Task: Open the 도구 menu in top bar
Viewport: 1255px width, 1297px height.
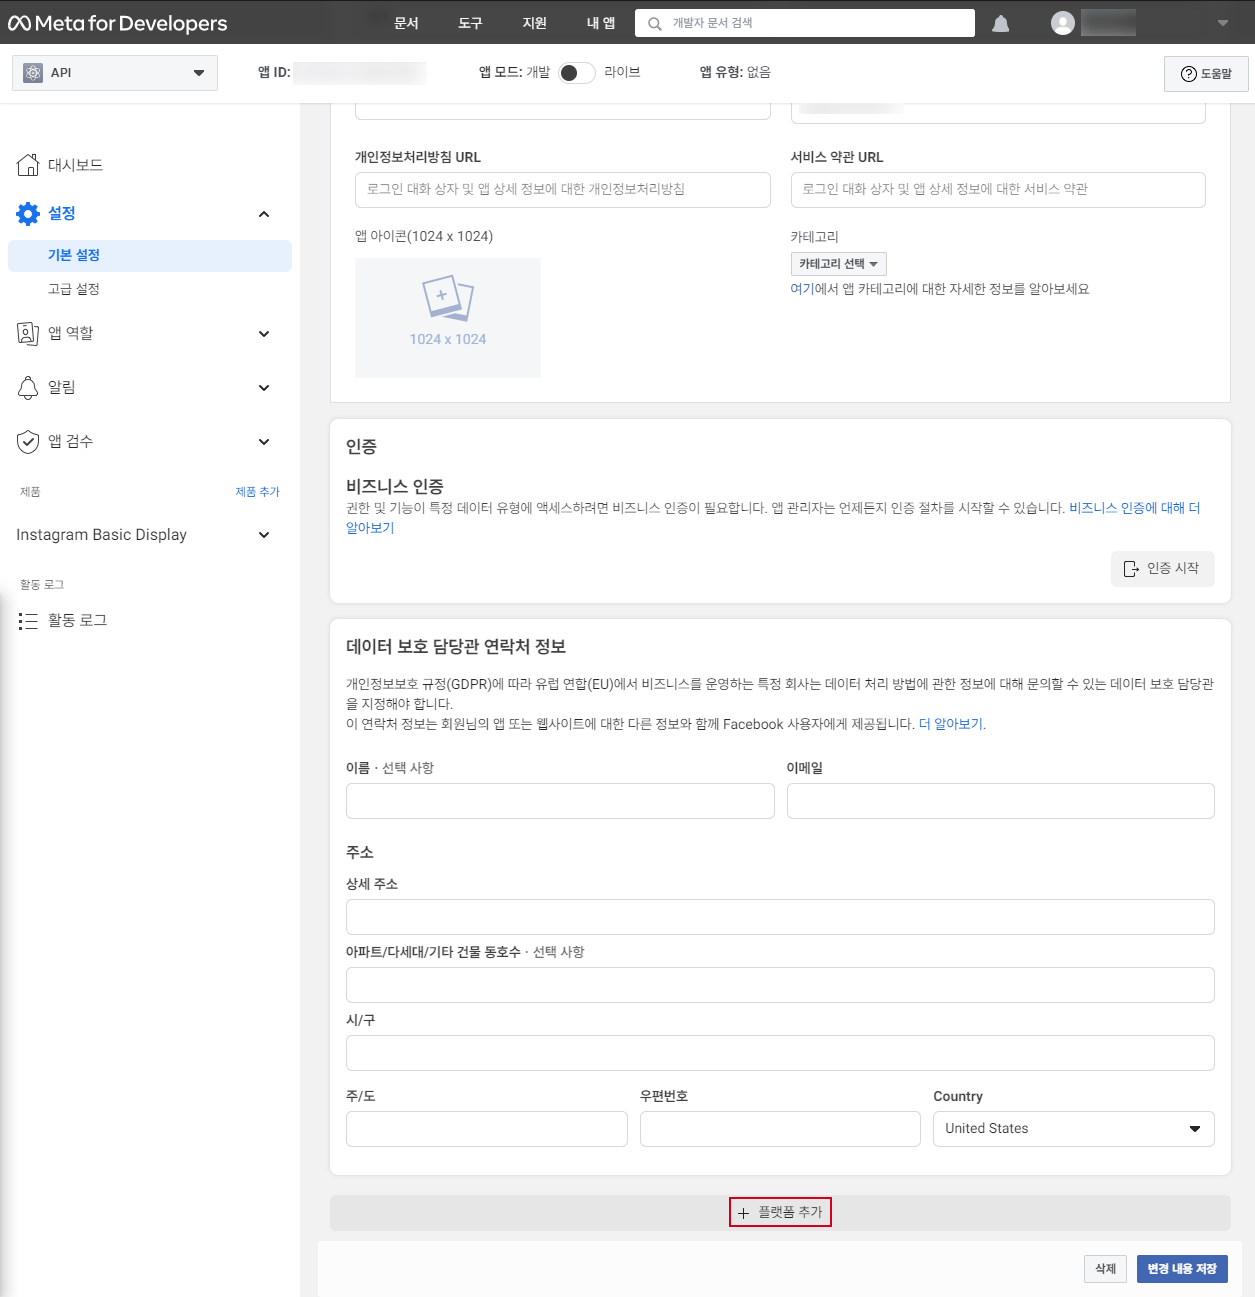Action: tap(471, 23)
